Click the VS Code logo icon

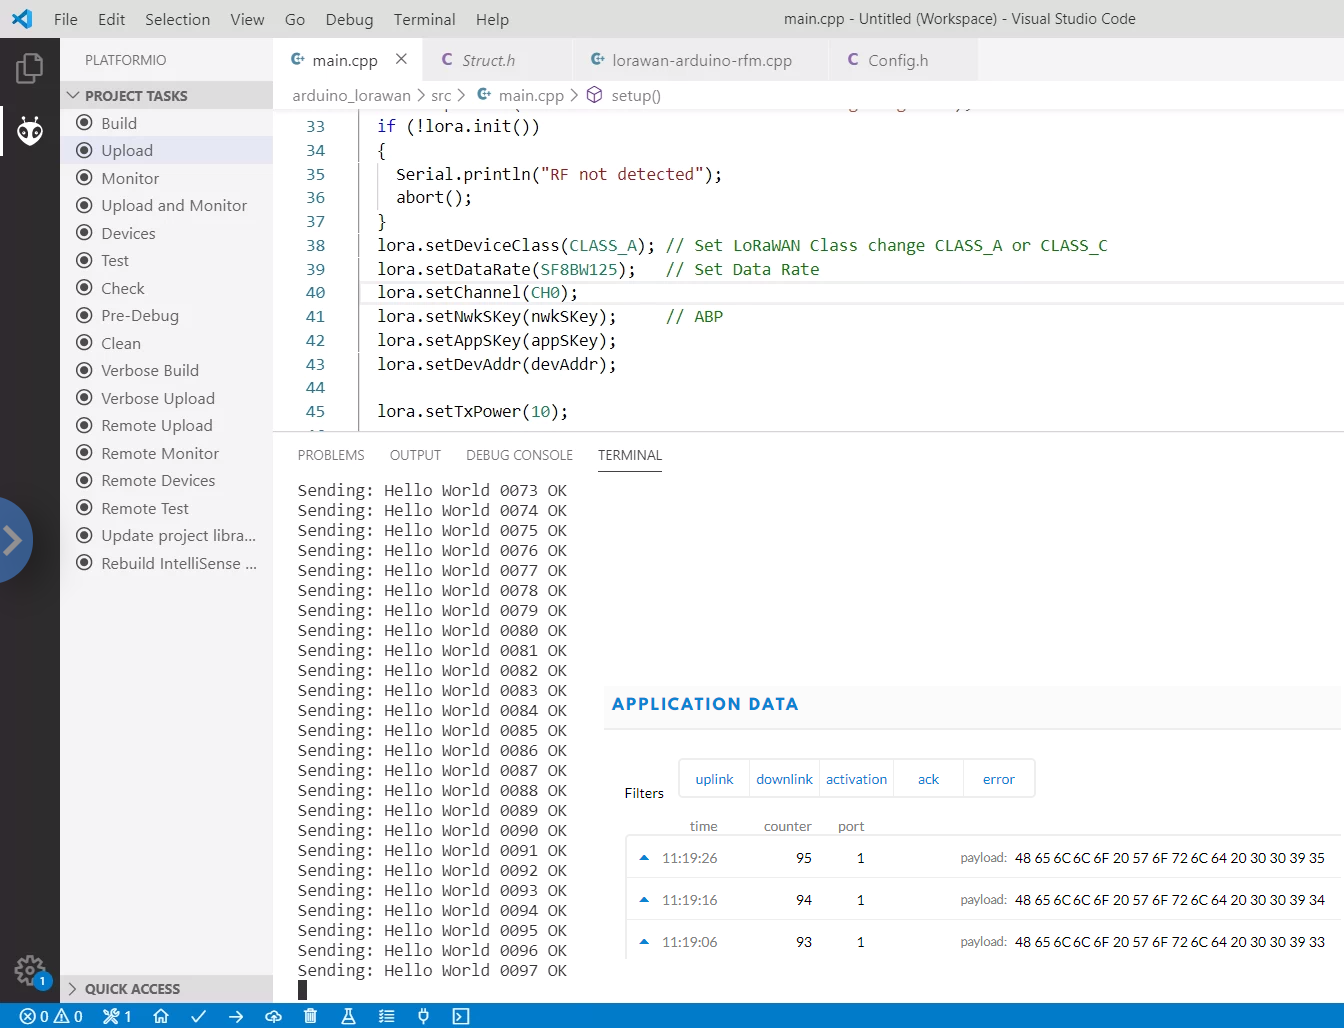22,19
